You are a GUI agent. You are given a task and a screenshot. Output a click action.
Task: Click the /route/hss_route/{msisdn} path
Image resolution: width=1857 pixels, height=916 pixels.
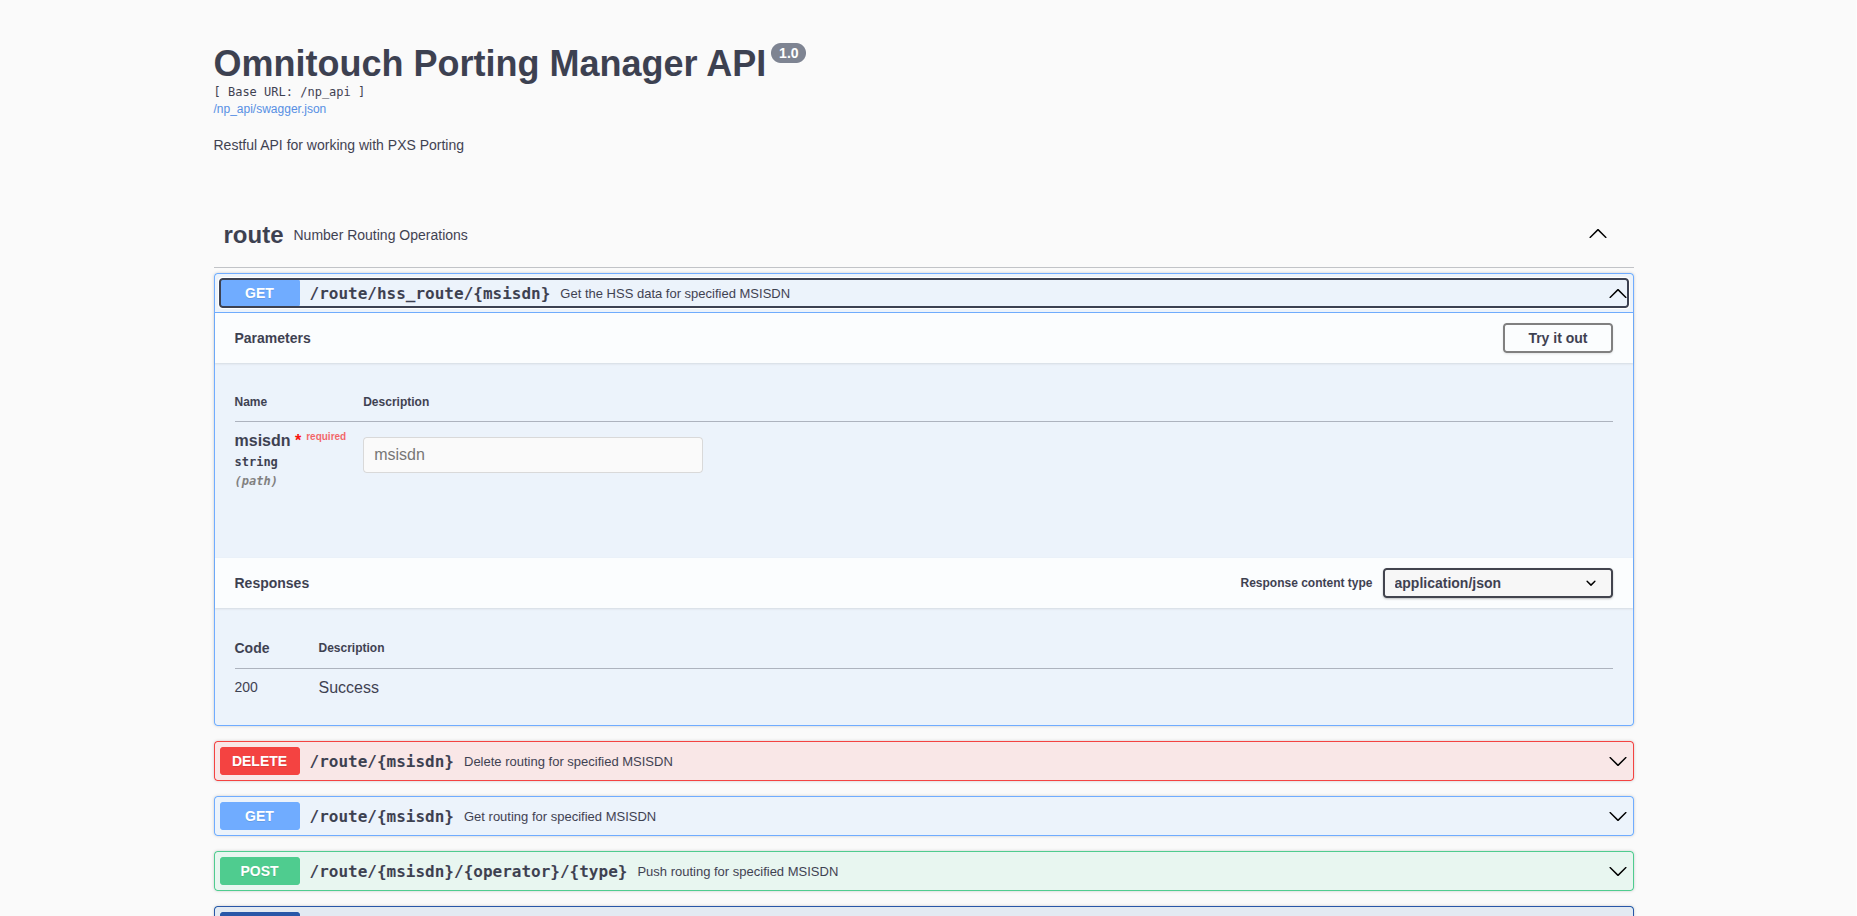pos(430,293)
